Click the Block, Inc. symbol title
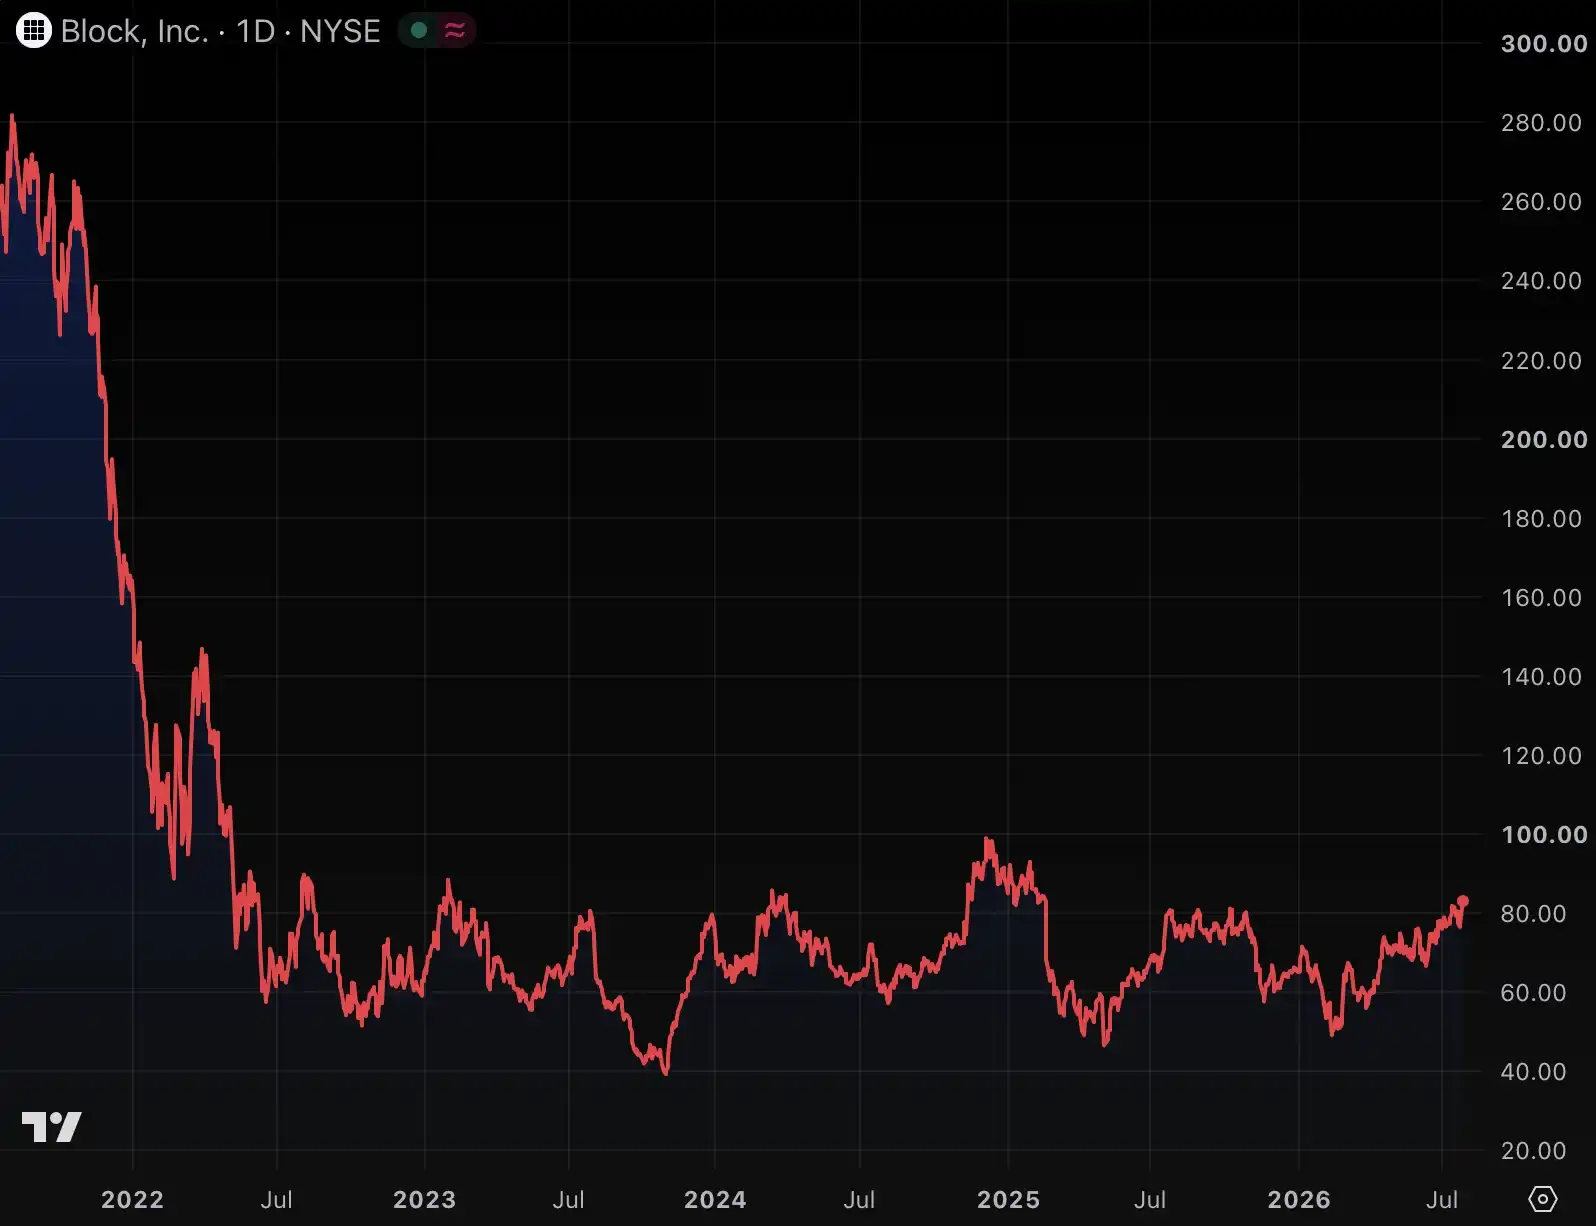 tap(134, 31)
